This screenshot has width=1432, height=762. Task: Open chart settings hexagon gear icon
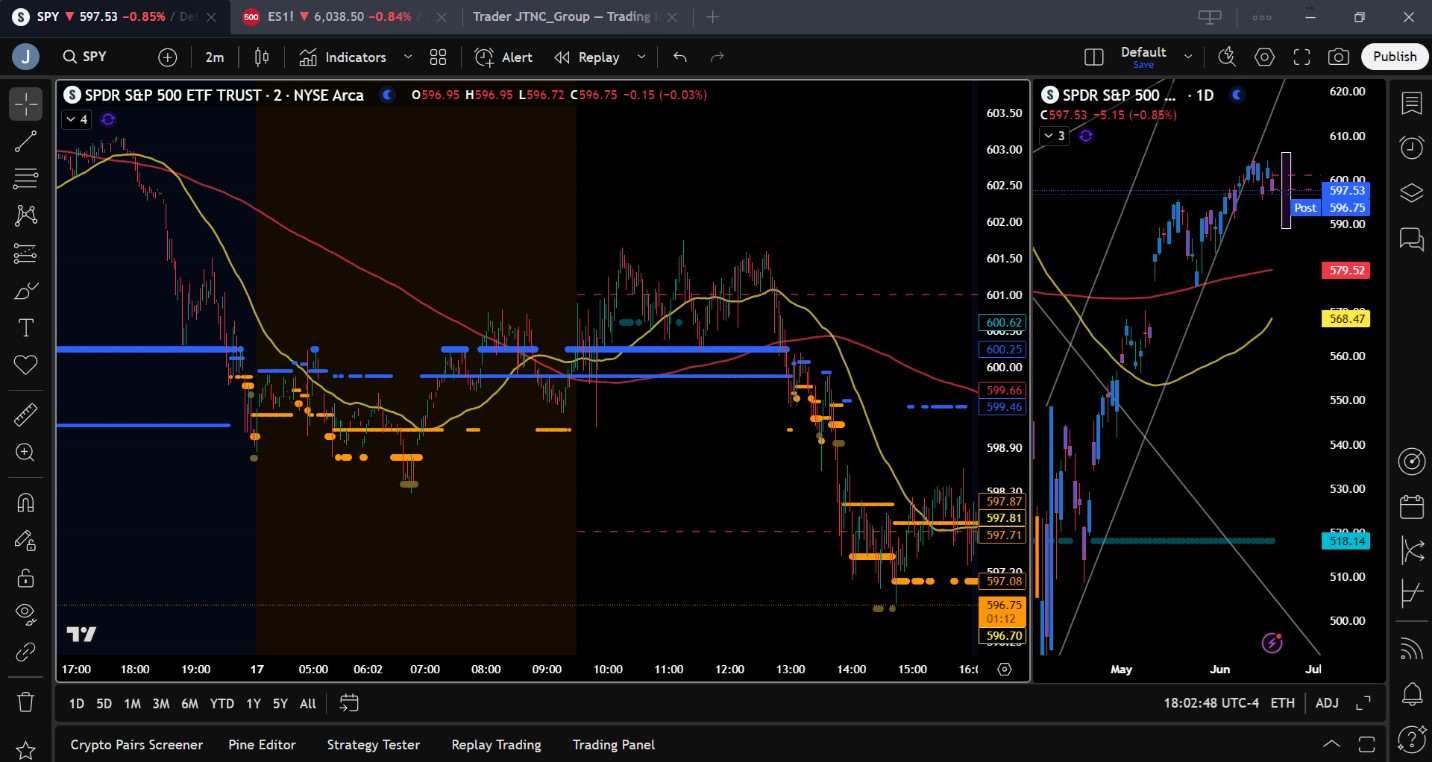[1264, 57]
